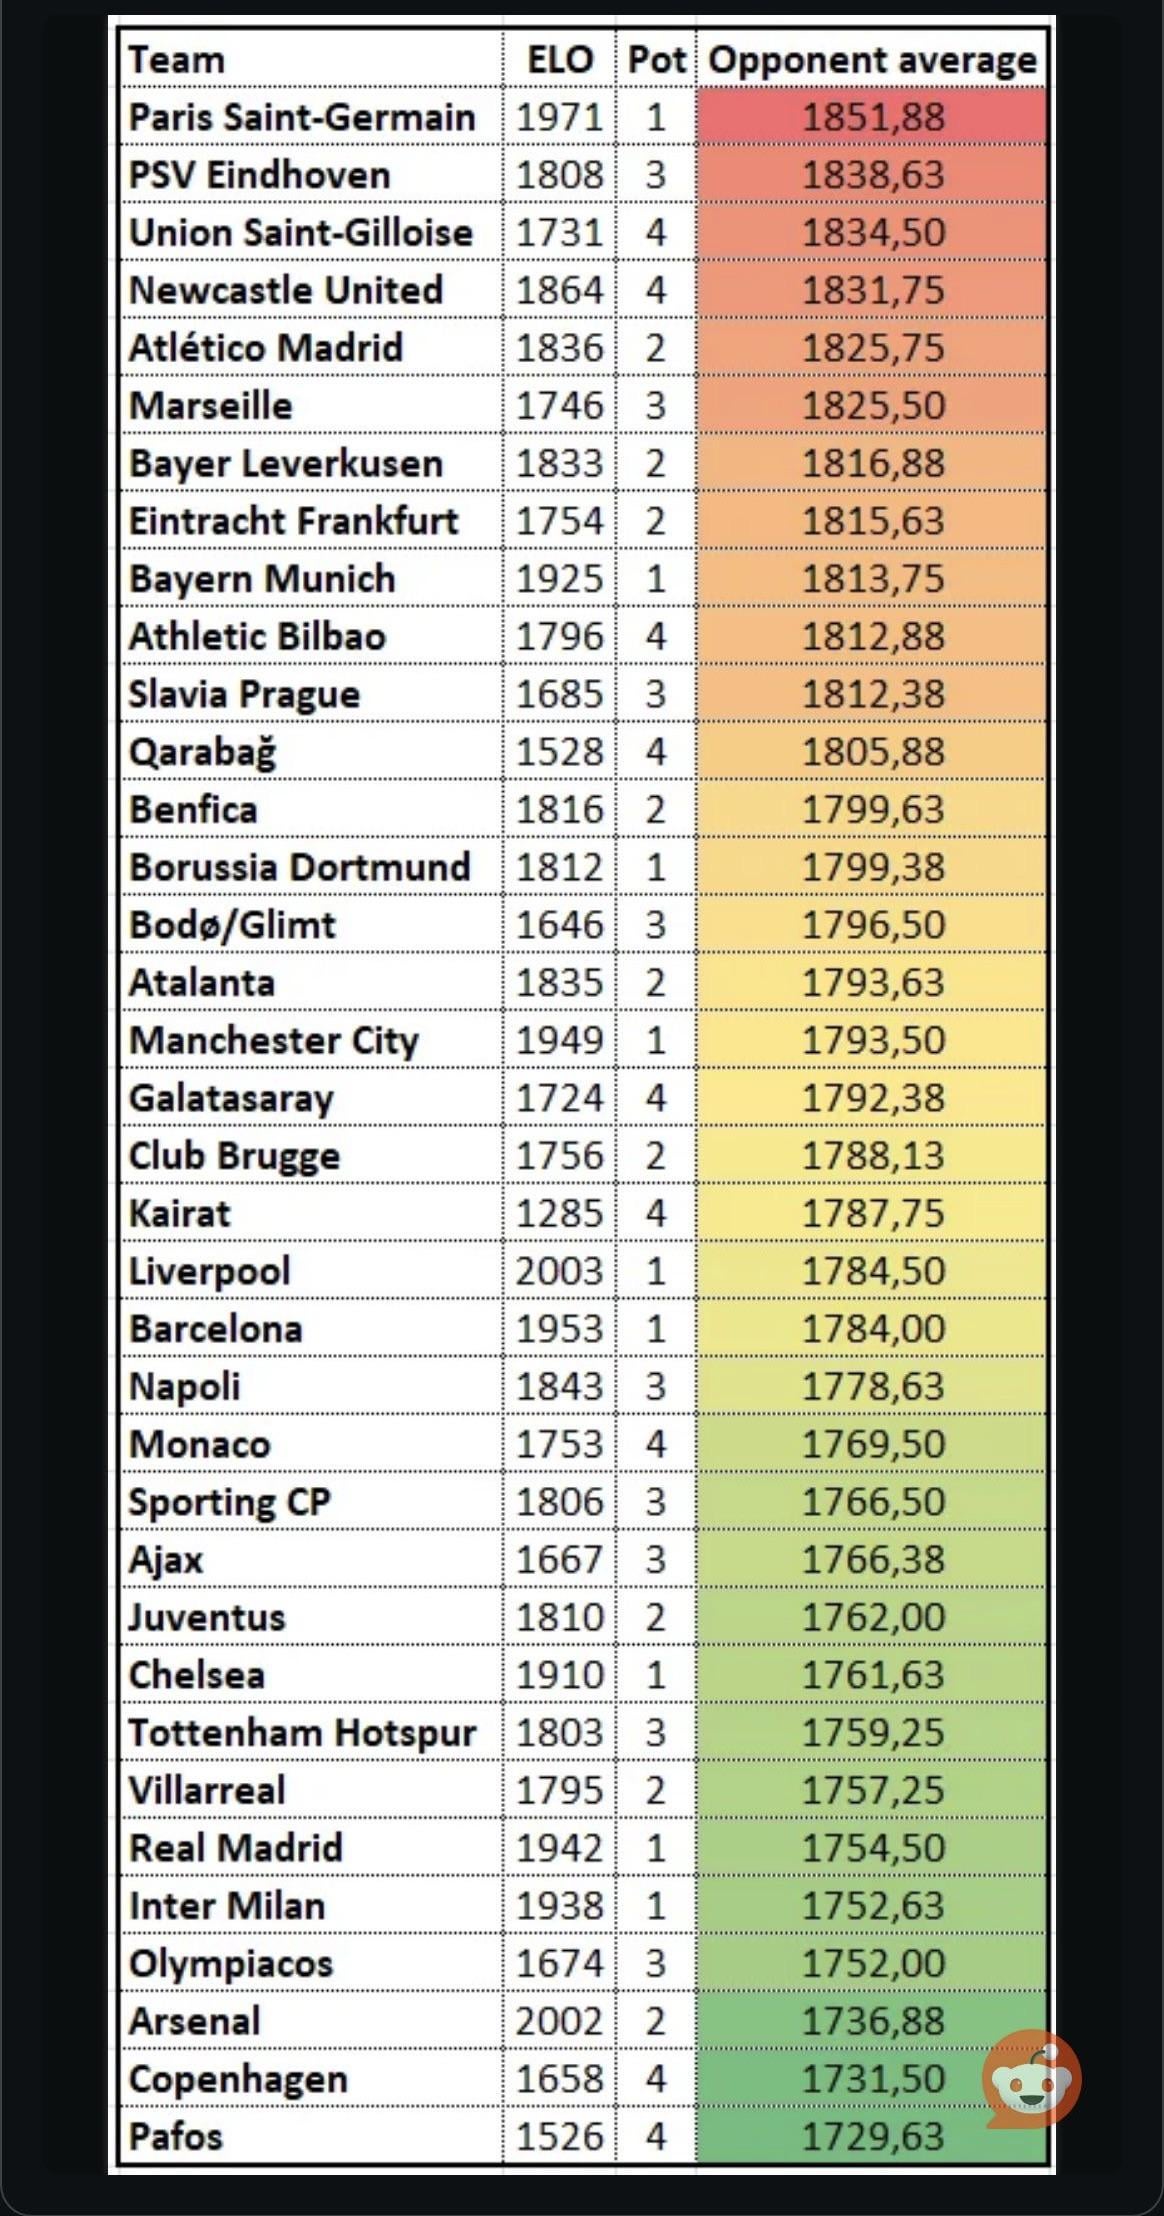This screenshot has height=2216, width=1164.
Task: Select the Tottenham Hotspur team name
Action: pos(302,1733)
